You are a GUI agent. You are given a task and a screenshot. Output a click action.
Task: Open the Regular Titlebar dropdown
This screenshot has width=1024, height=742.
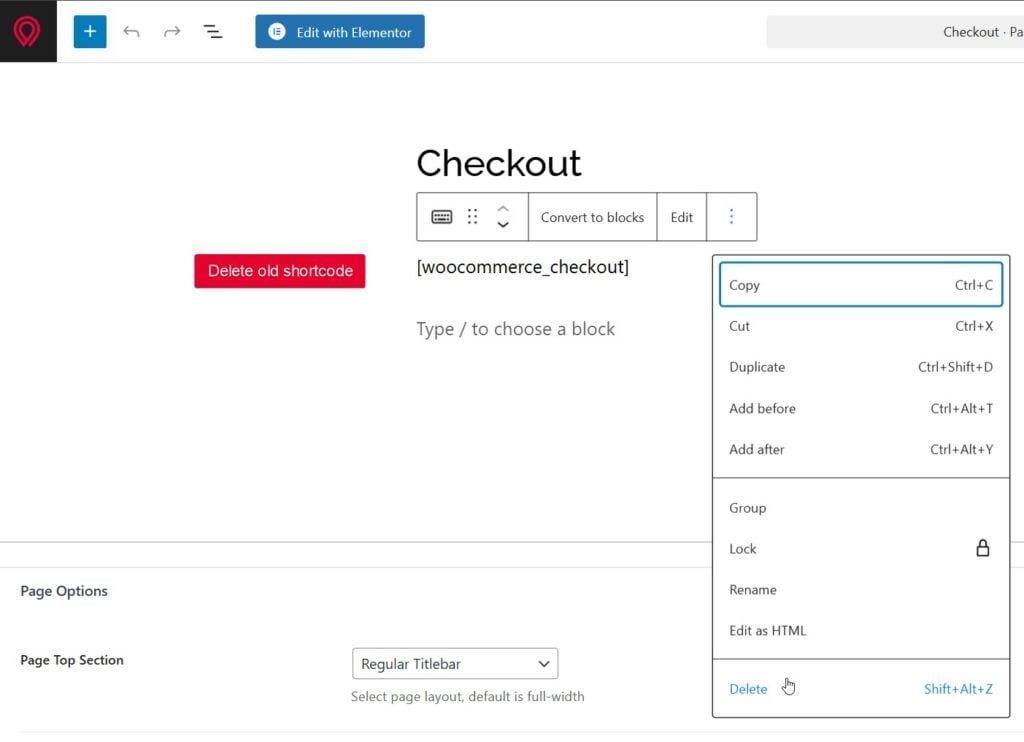coord(455,664)
